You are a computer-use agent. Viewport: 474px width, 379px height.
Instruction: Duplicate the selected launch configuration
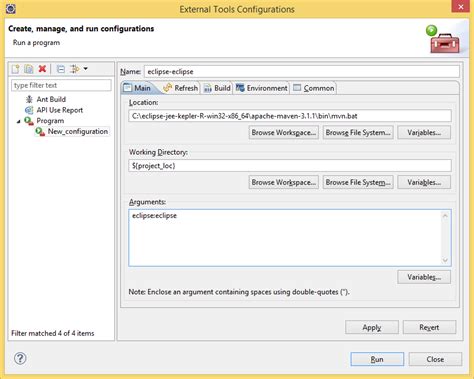(29, 69)
